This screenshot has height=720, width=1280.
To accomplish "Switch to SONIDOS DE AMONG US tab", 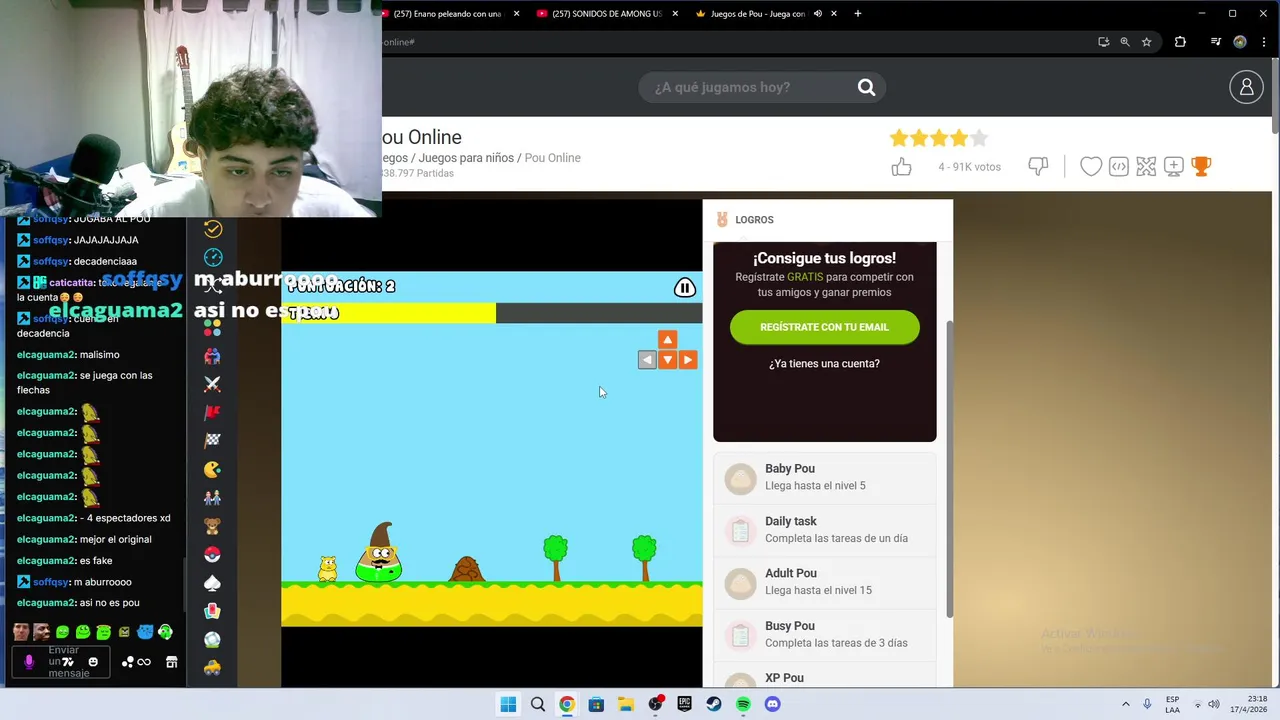I will click(x=607, y=14).
